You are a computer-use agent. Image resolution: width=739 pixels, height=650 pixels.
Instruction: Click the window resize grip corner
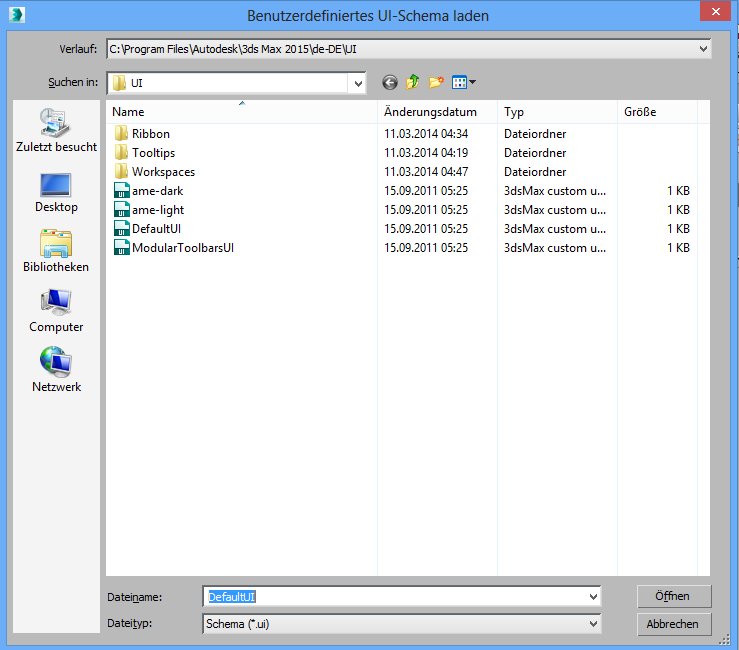pyautogui.click(x=724, y=640)
